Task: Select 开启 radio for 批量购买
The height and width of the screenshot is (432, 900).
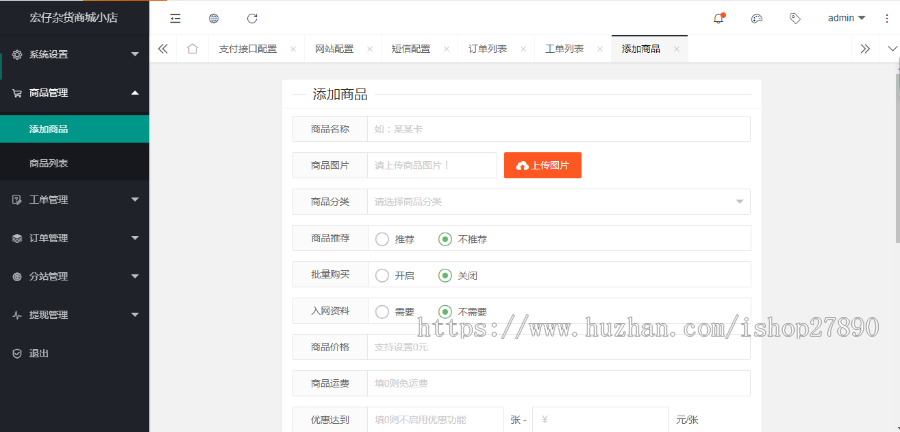Action: (x=382, y=275)
